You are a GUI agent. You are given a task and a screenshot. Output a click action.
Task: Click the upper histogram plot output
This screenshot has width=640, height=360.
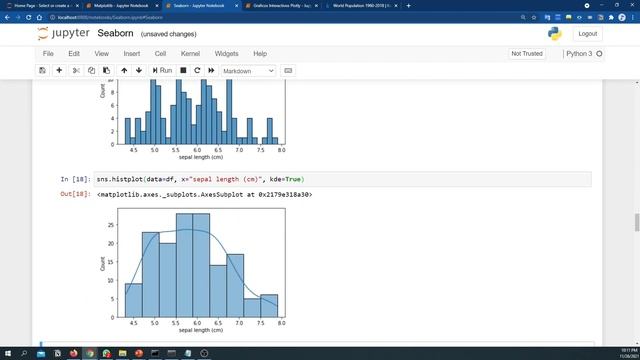coord(192,120)
